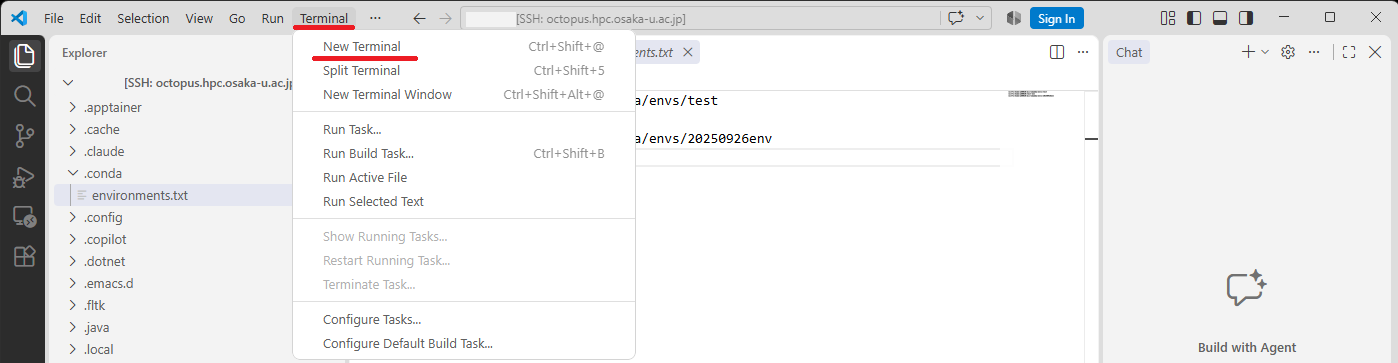Open the Search view in activity bar
The height and width of the screenshot is (363, 1398).
24,96
